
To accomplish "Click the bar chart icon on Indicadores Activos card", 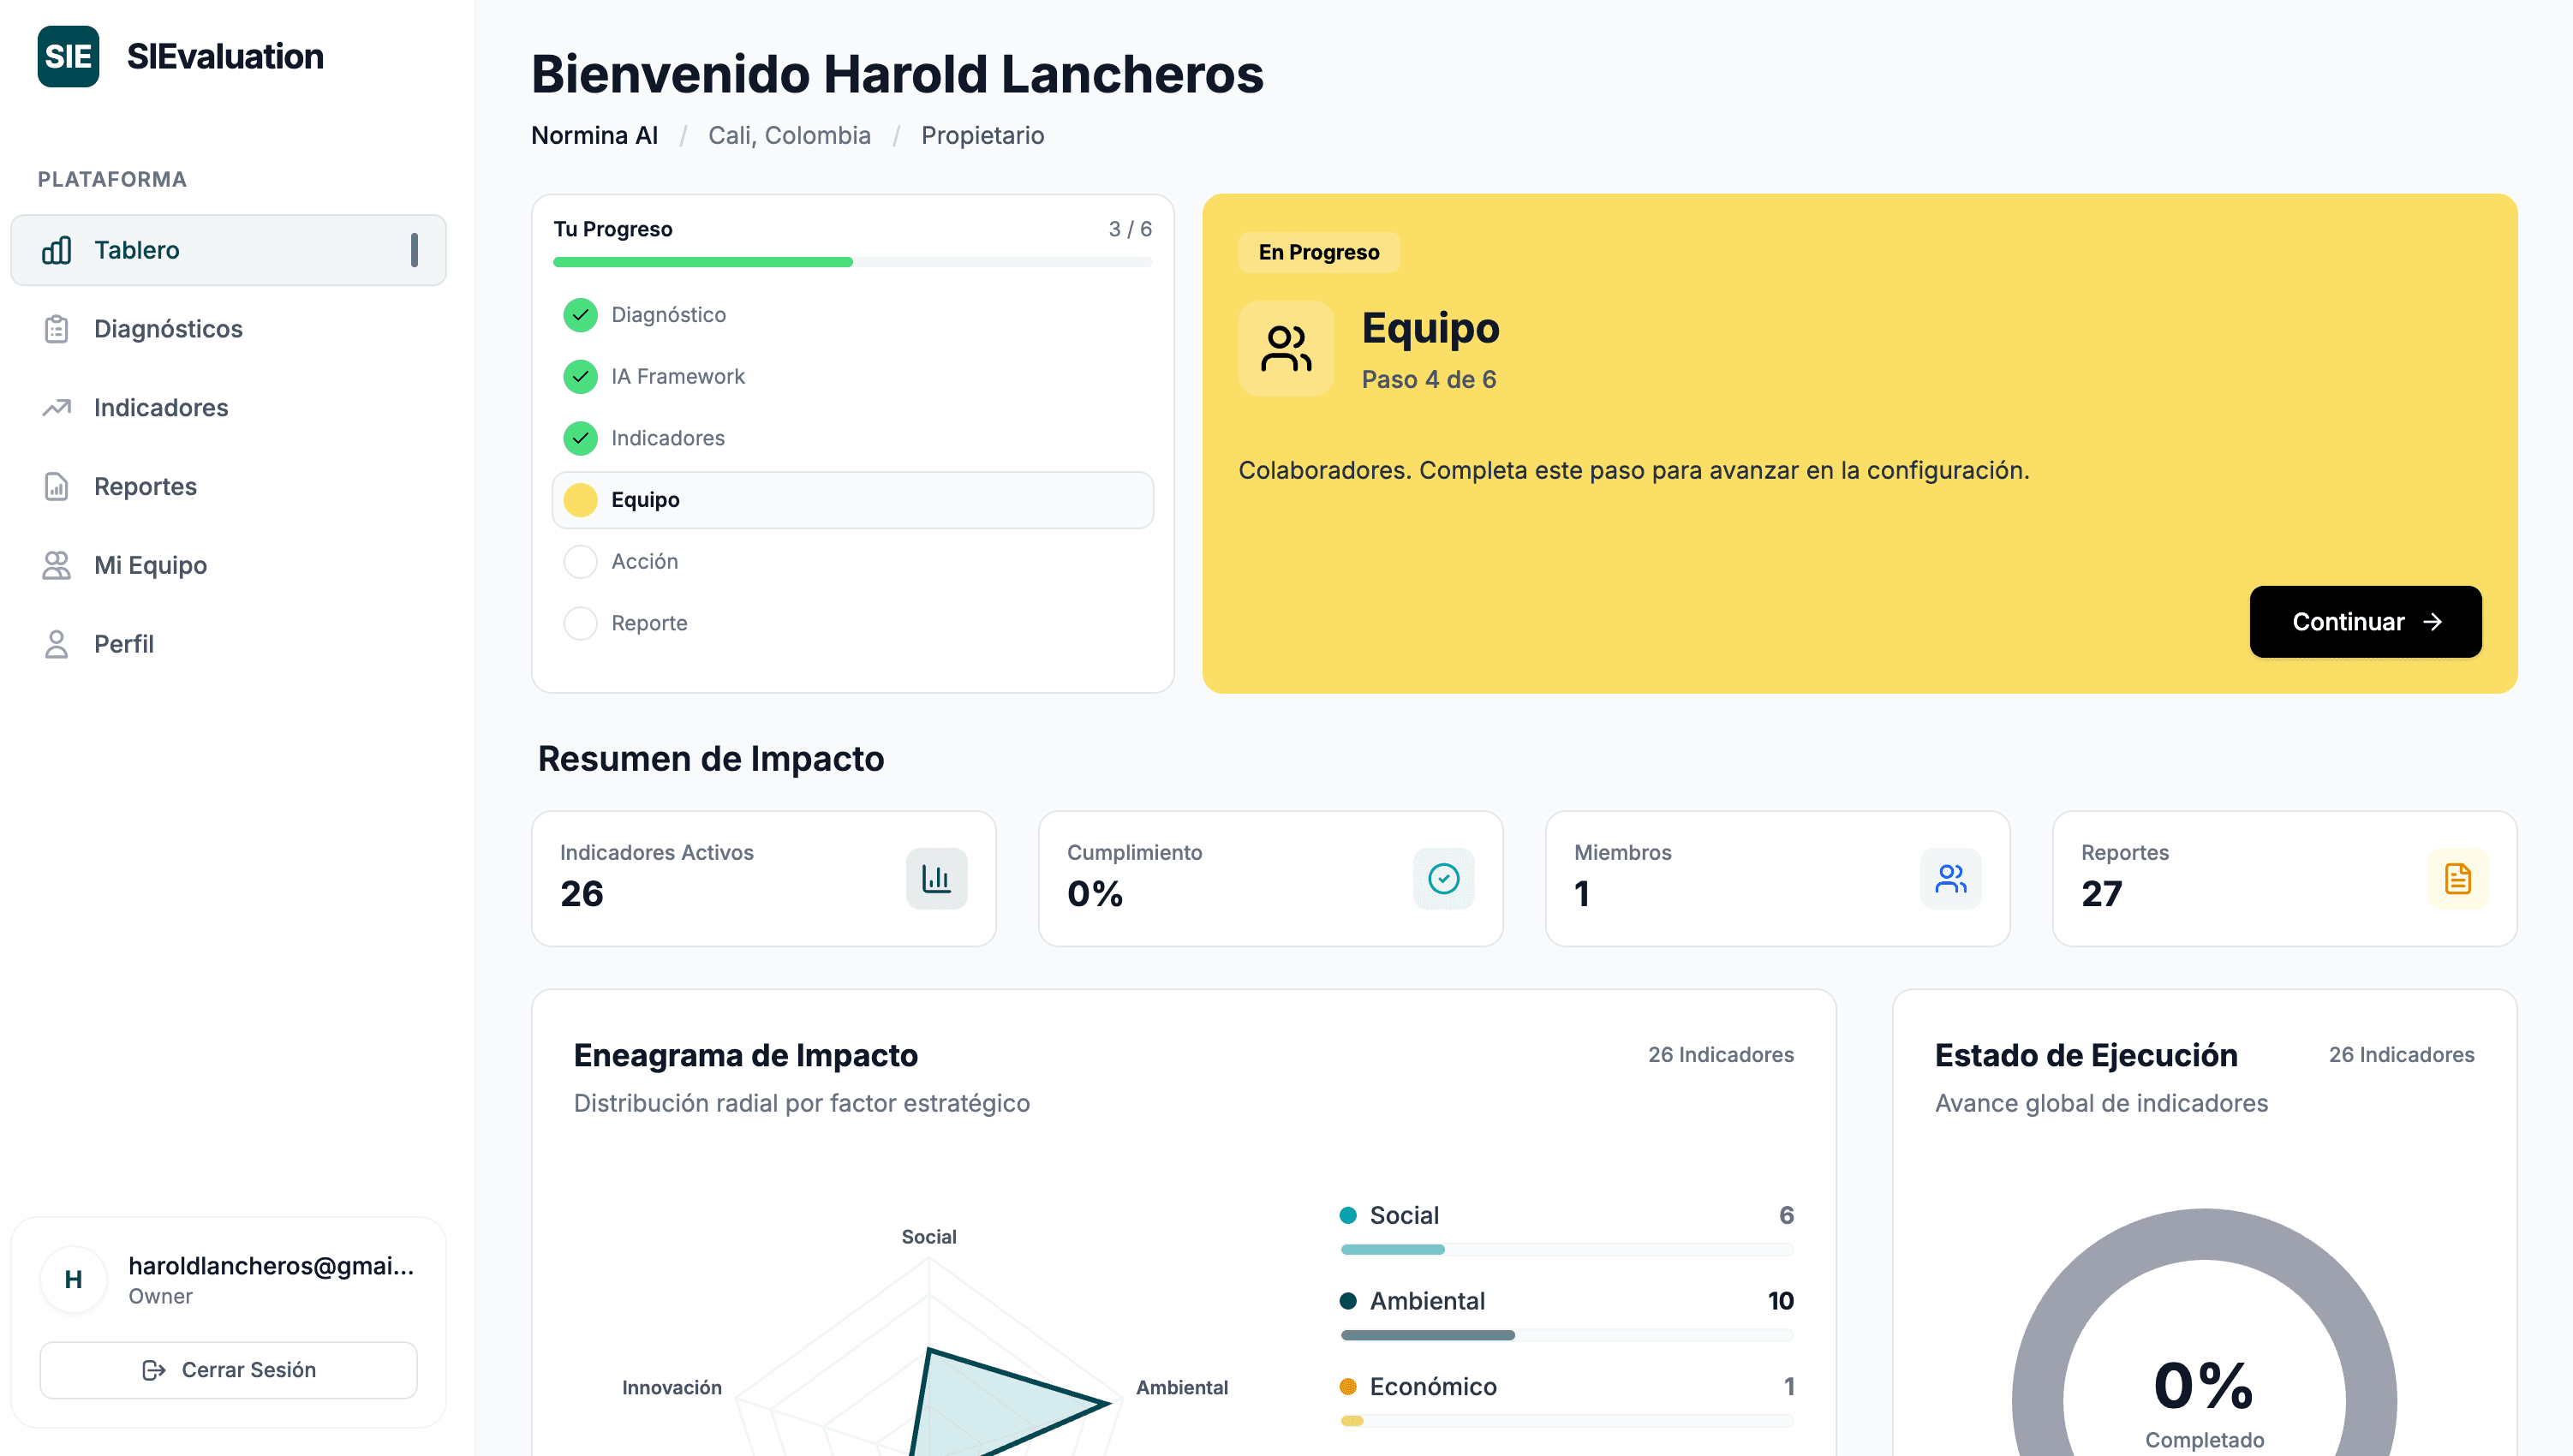I will click(936, 878).
